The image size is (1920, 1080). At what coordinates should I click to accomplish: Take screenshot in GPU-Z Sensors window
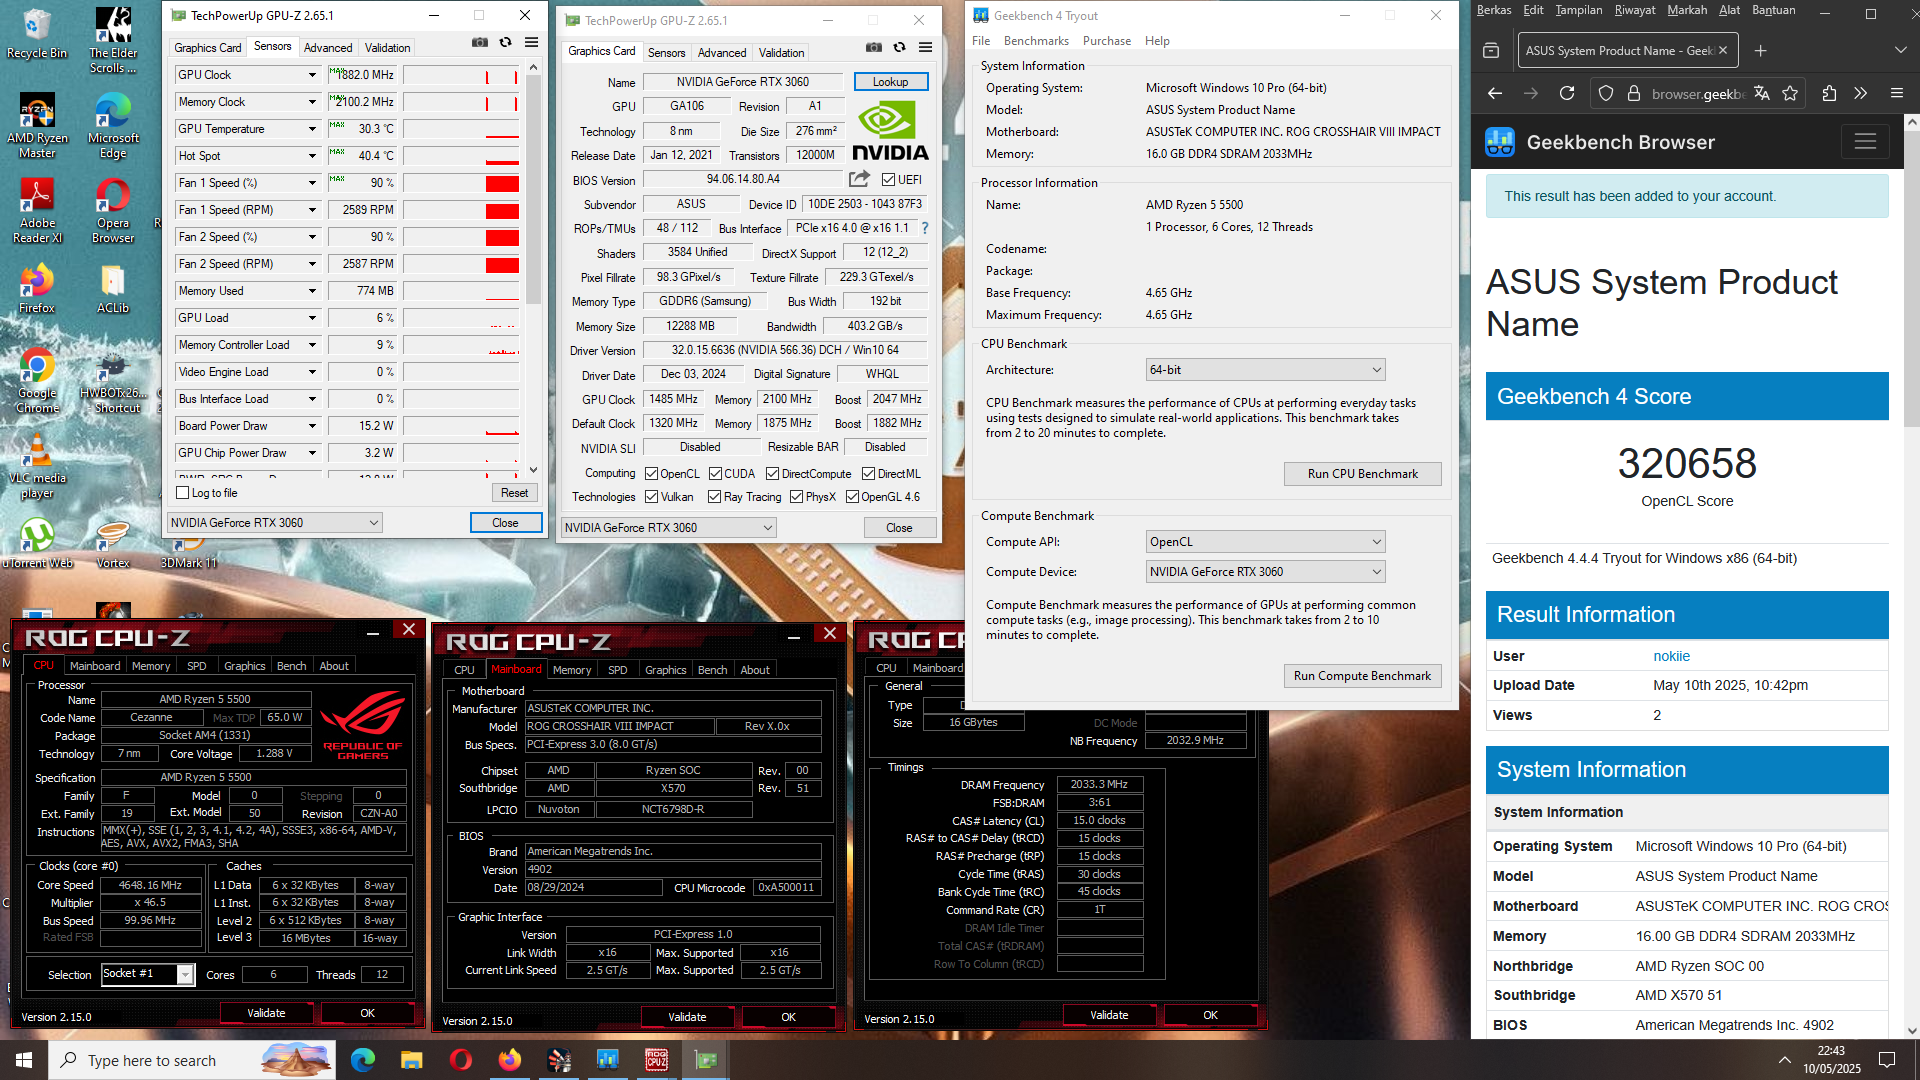point(480,43)
